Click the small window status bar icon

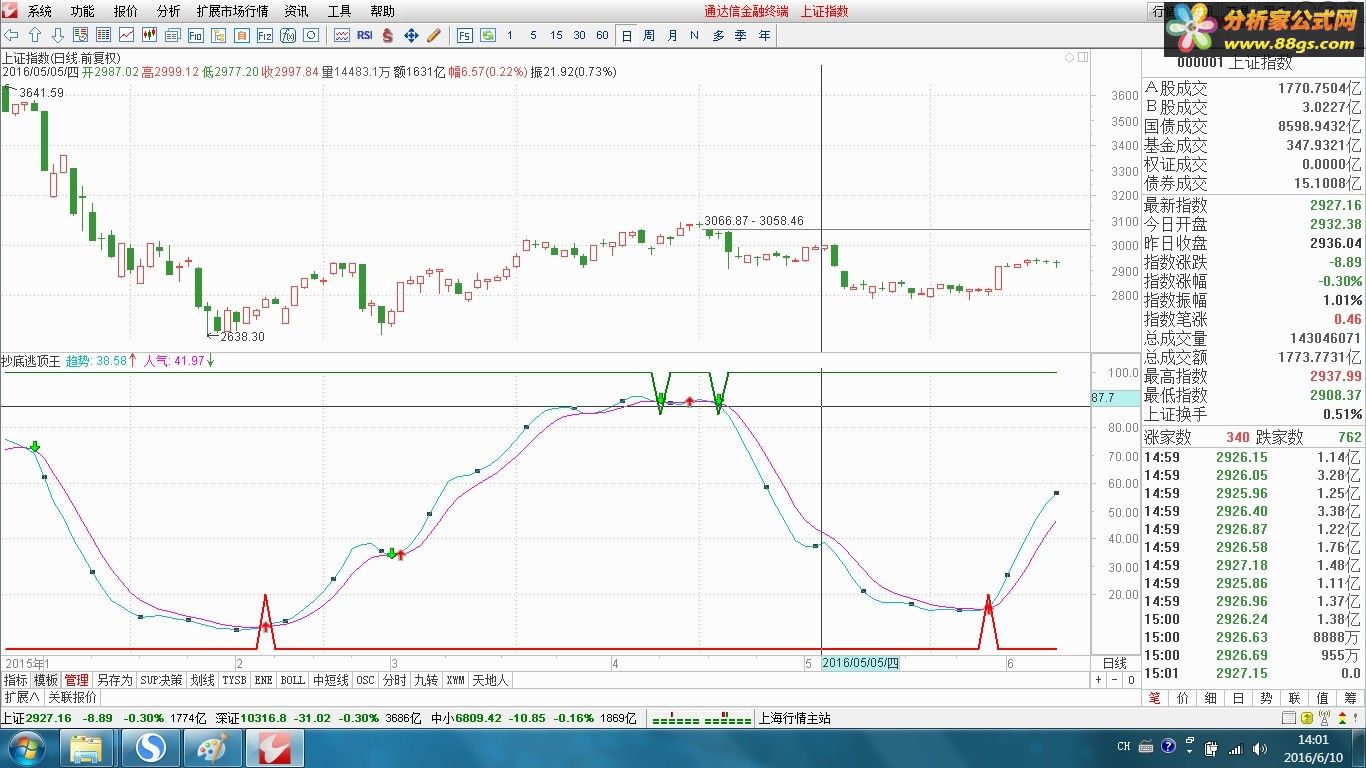(x=1289, y=718)
